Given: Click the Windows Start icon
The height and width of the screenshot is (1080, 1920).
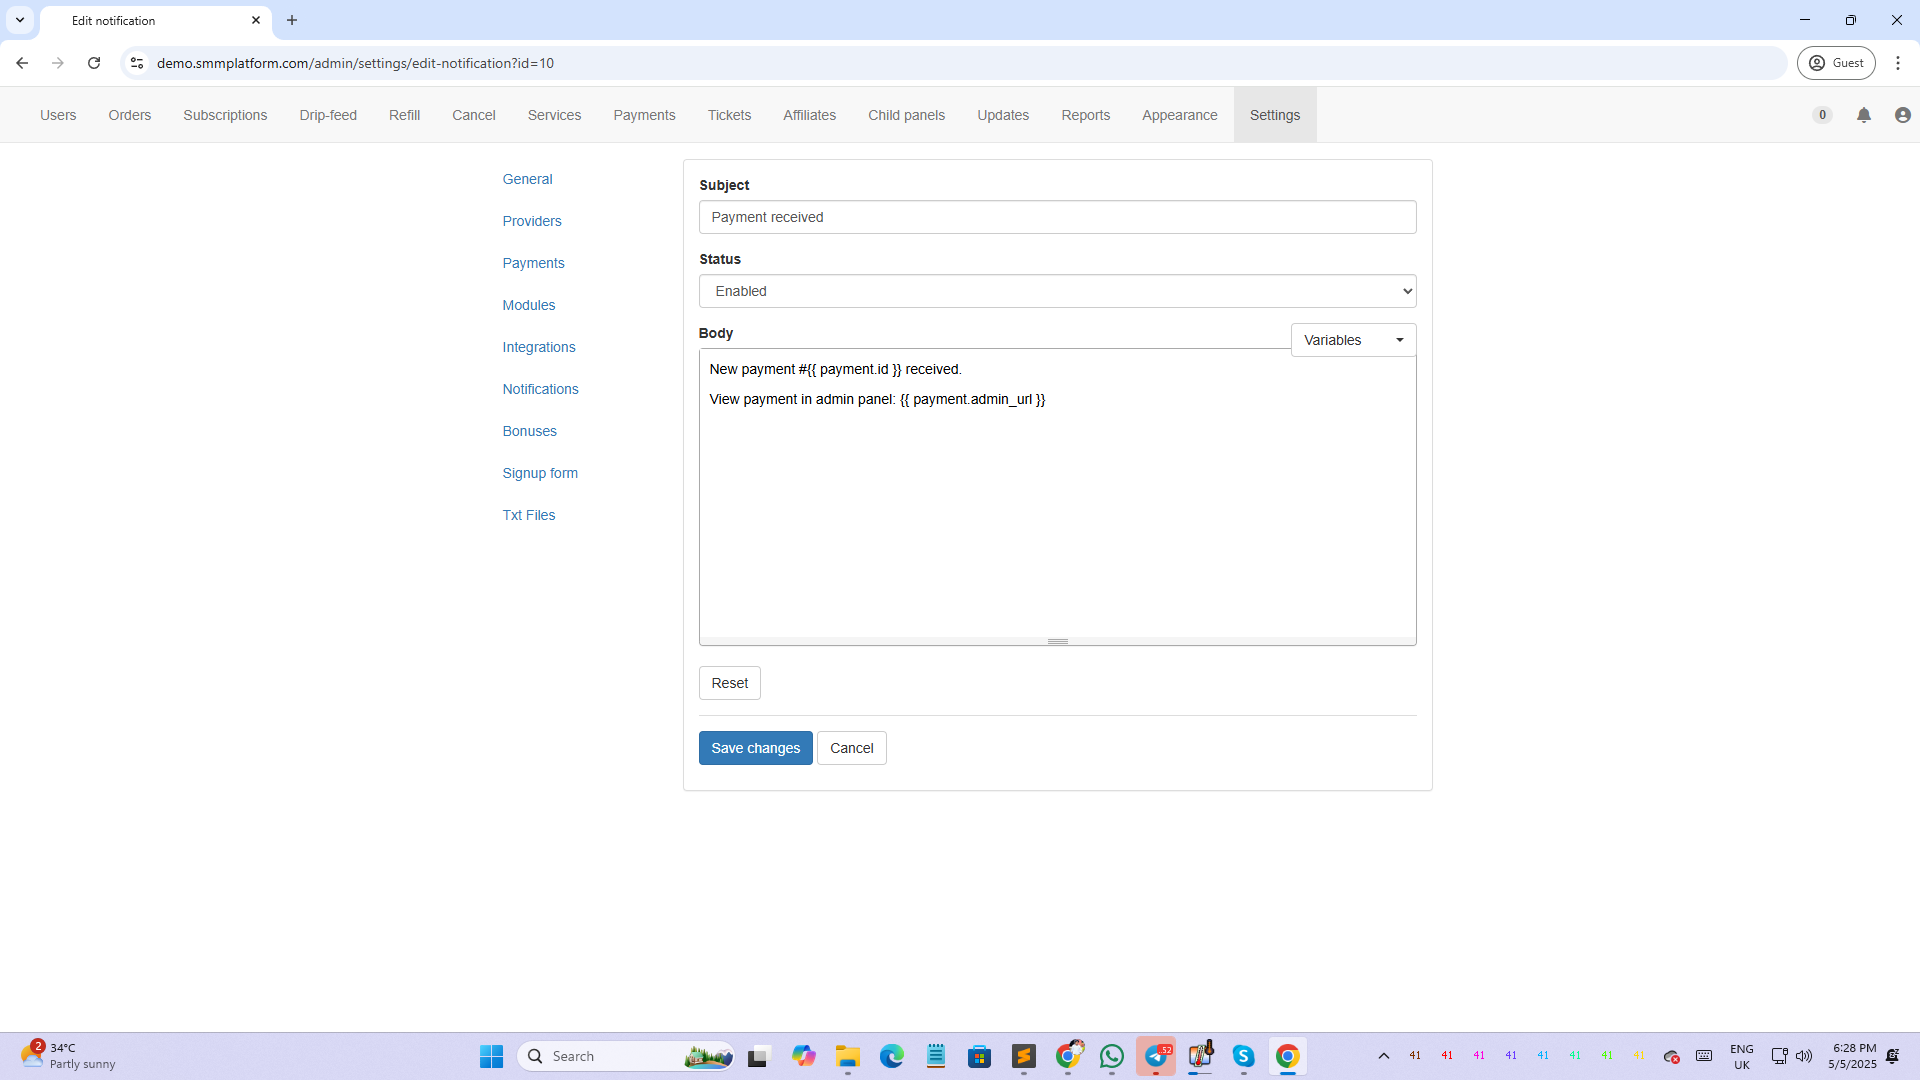Looking at the screenshot, I should tap(491, 1056).
